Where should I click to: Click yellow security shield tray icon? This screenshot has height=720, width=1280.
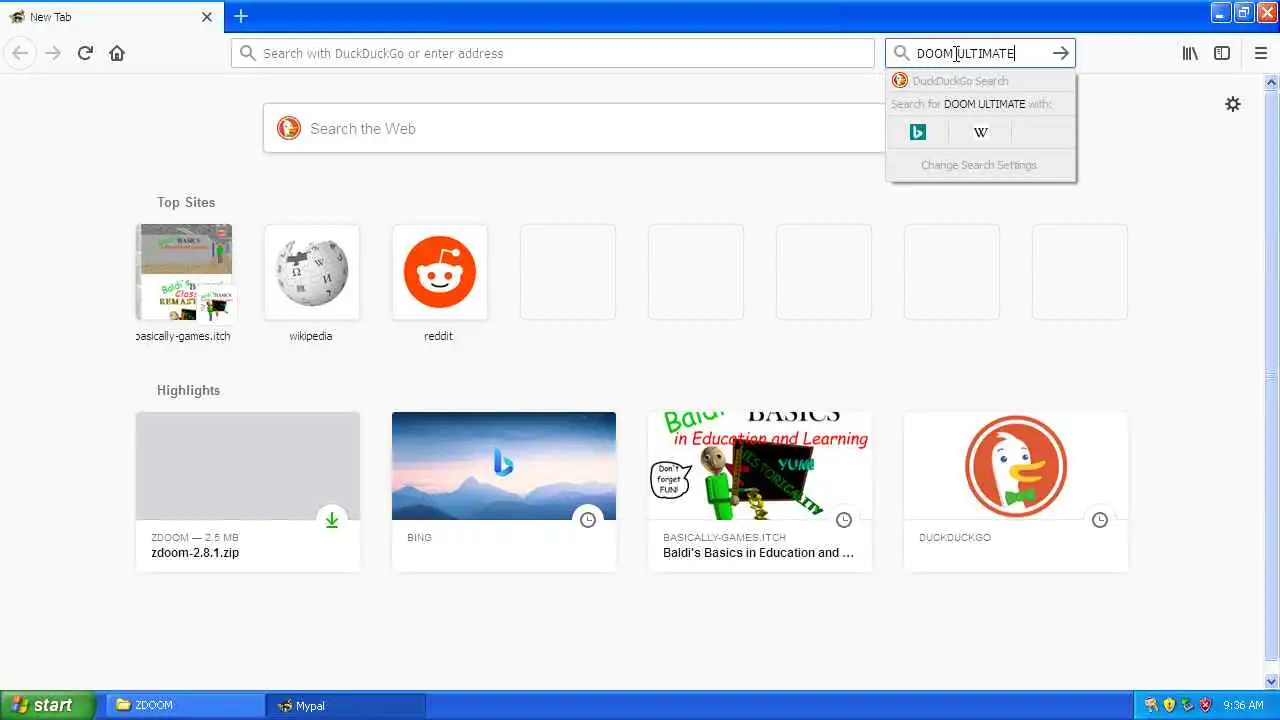(1169, 705)
